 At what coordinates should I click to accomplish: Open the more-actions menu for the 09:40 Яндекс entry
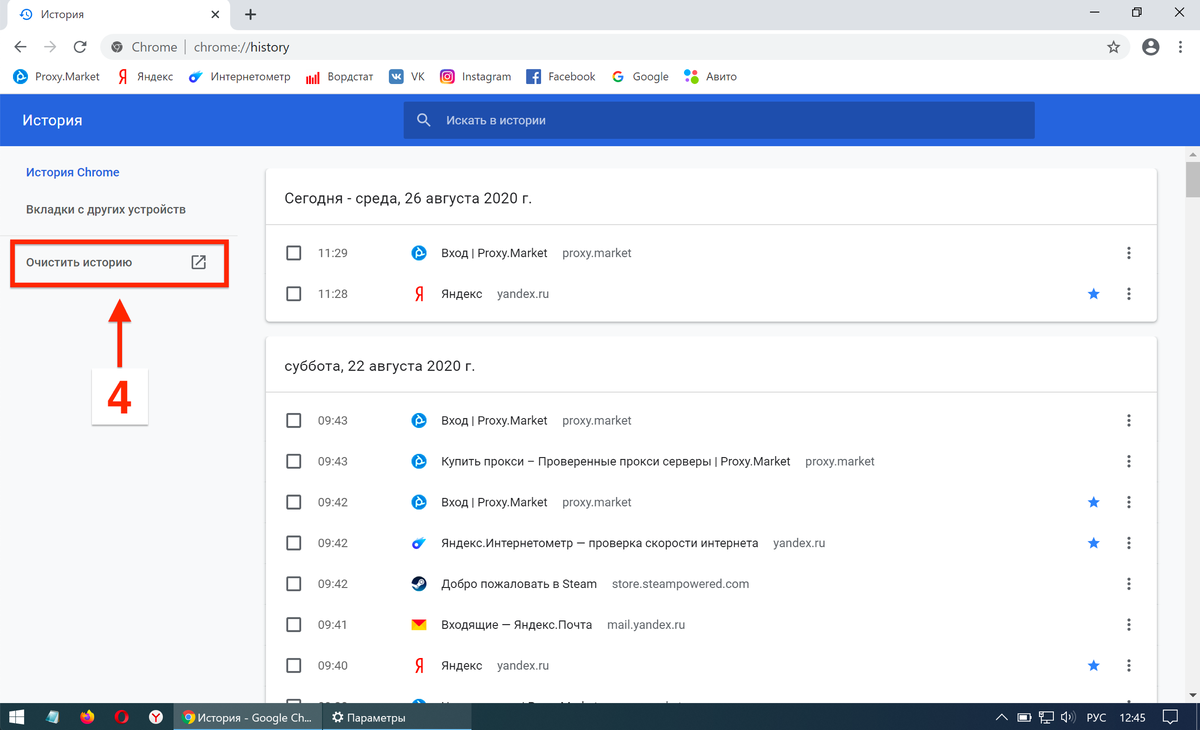(1128, 665)
